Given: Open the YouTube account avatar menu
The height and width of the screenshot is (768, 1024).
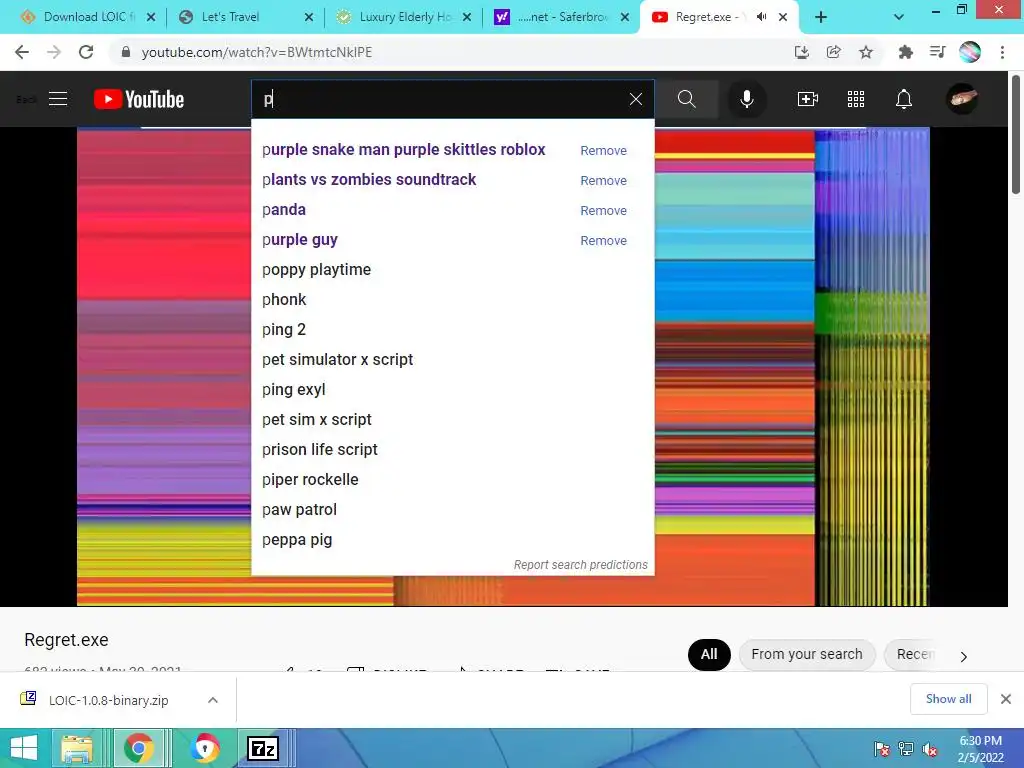Looking at the screenshot, I should point(962,99).
